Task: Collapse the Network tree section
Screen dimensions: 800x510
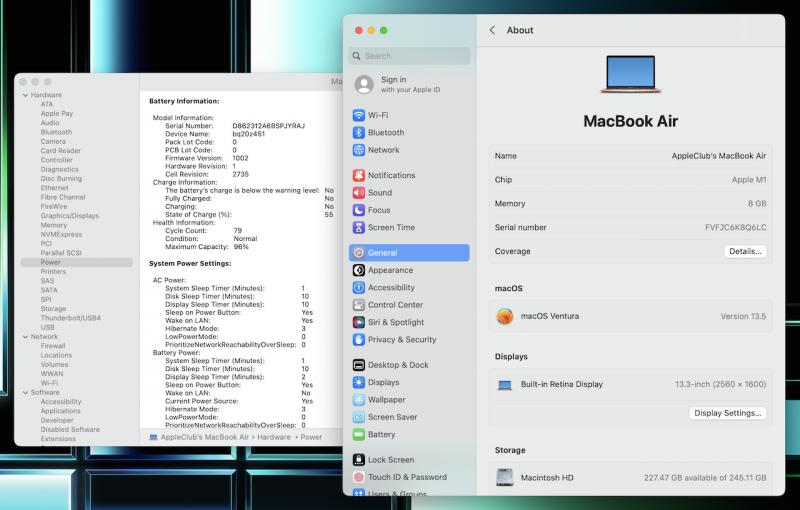Action: 25,337
